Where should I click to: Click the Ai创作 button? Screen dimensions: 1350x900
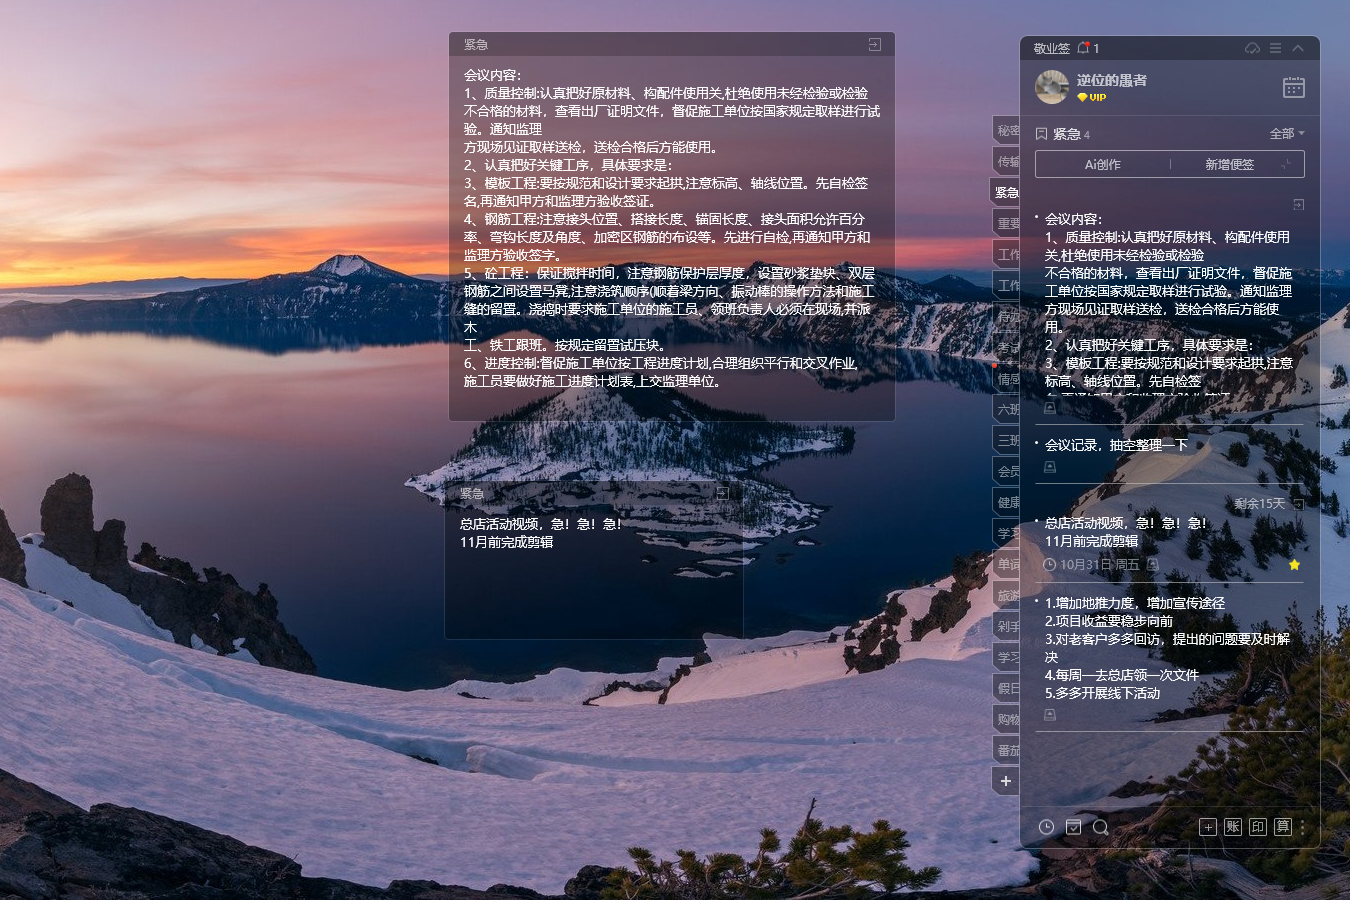[x=1102, y=165]
